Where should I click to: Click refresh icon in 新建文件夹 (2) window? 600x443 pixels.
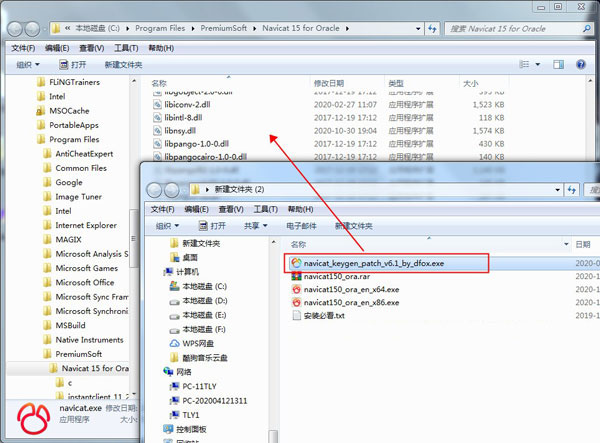tap(572, 190)
